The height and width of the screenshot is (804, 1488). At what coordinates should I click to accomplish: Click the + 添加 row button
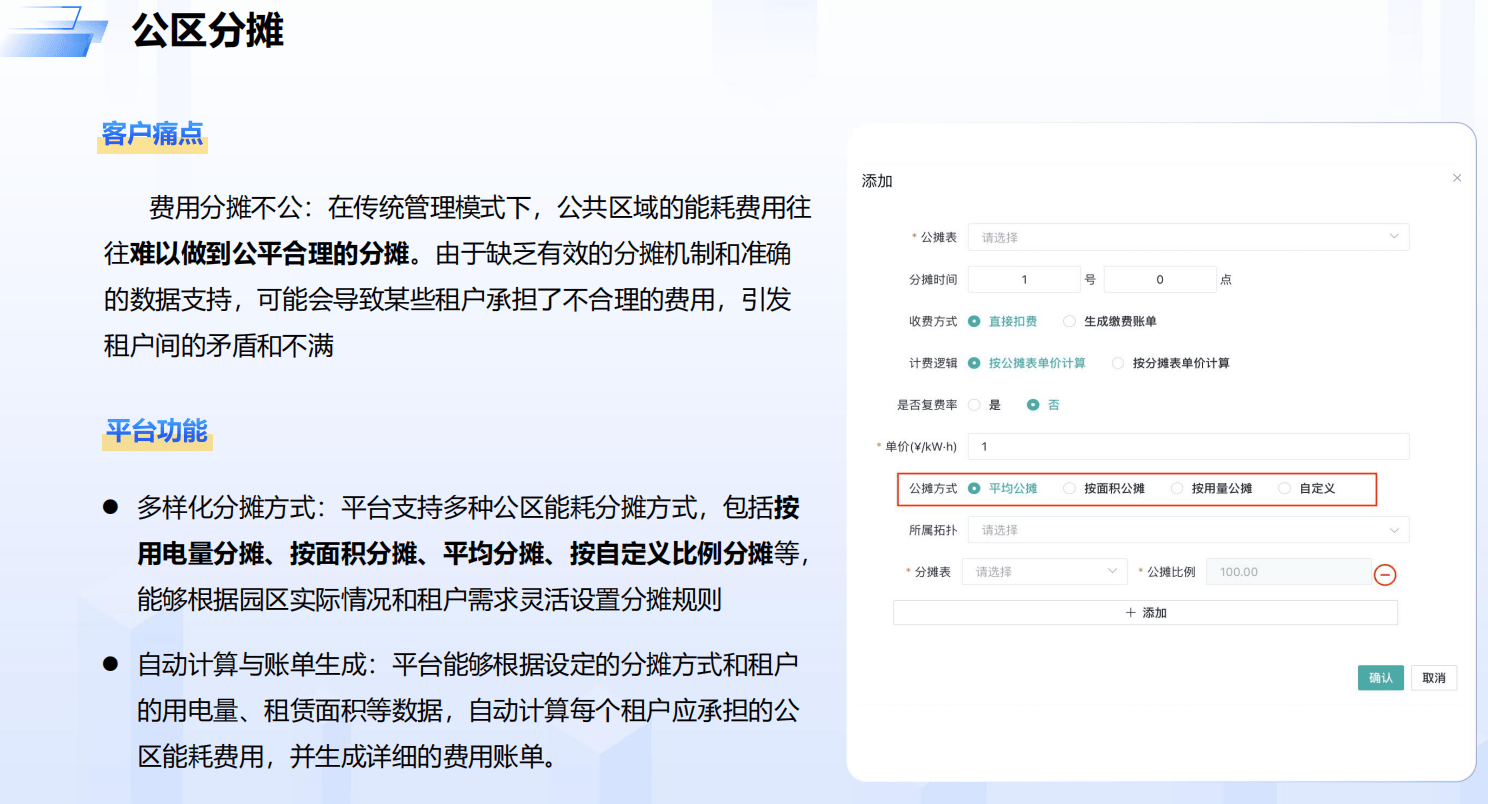pyautogui.click(x=1145, y=612)
